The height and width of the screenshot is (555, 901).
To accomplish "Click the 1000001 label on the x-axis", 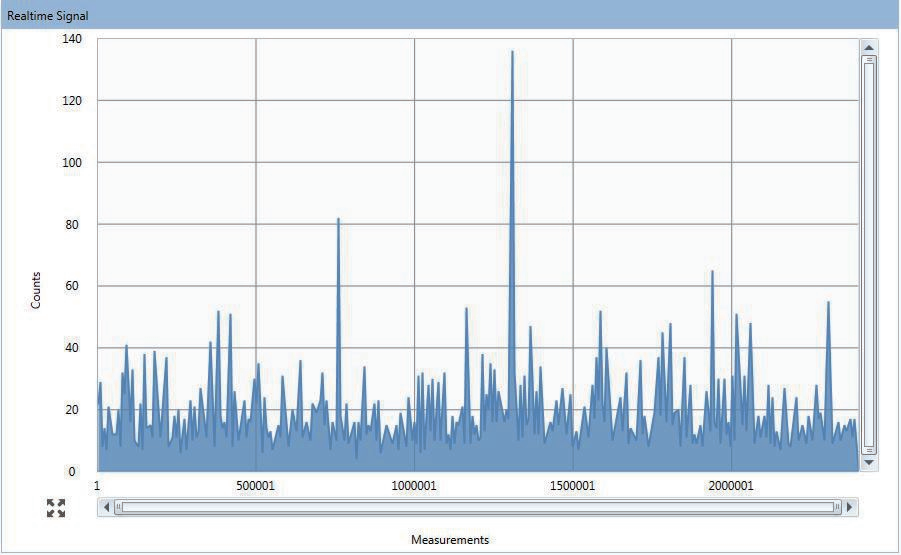I will [x=414, y=486].
